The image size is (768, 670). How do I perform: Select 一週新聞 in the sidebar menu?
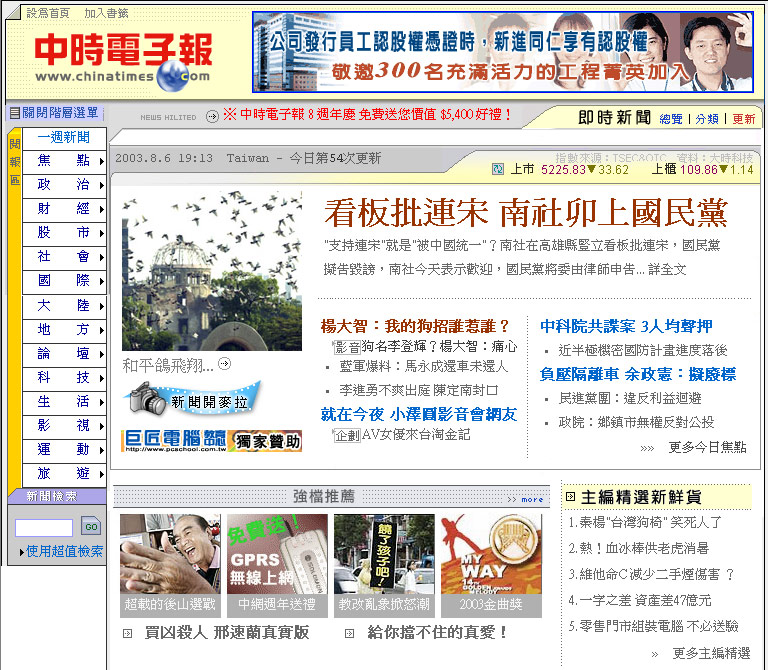(64, 137)
